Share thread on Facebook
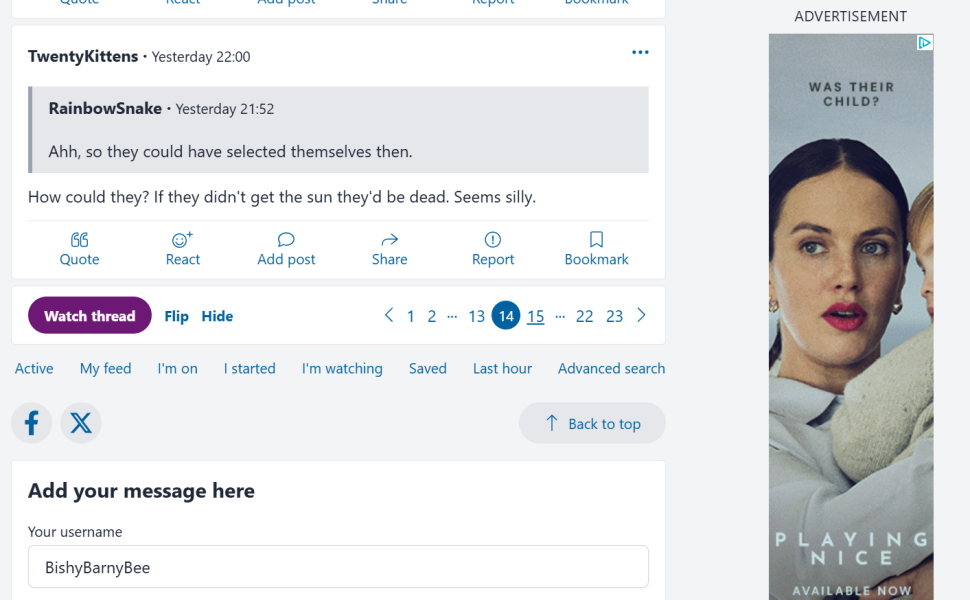Viewport: 970px width, 600px height. (32, 423)
